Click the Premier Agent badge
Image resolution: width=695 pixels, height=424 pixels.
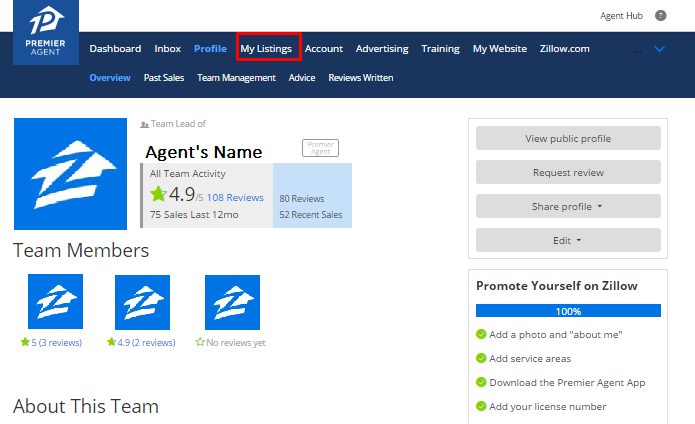320,148
